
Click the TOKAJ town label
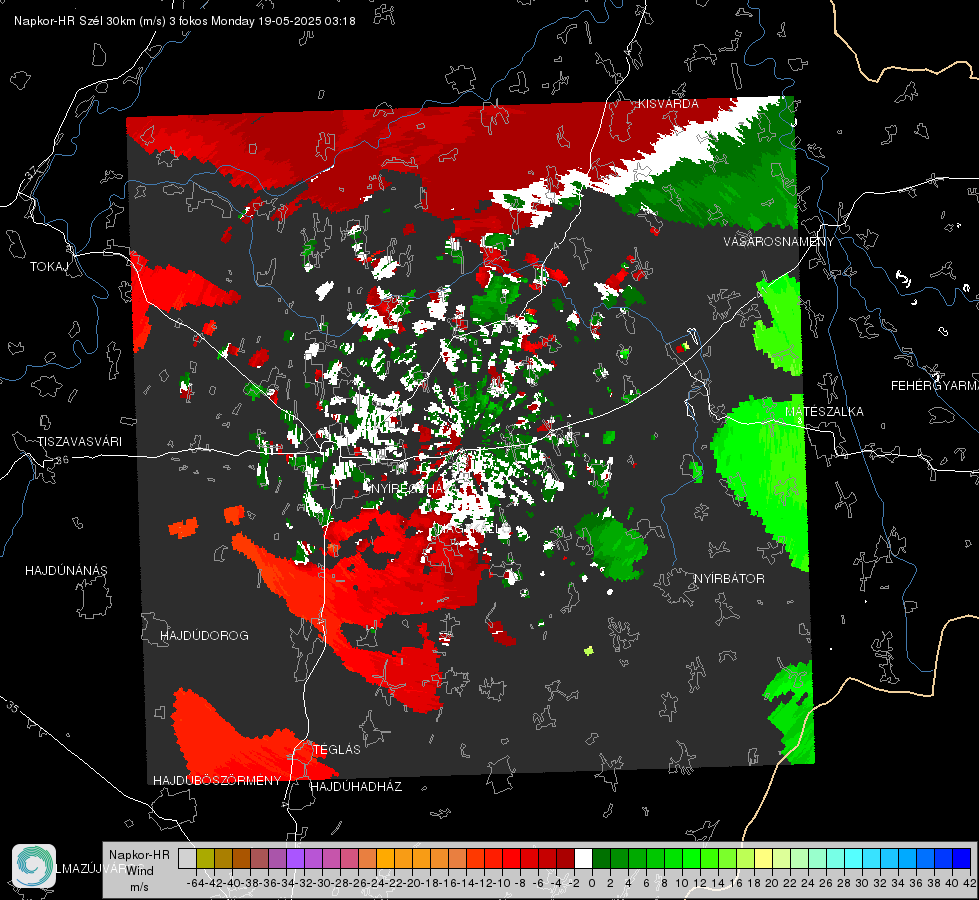pyautogui.click(x=49, y=267)
